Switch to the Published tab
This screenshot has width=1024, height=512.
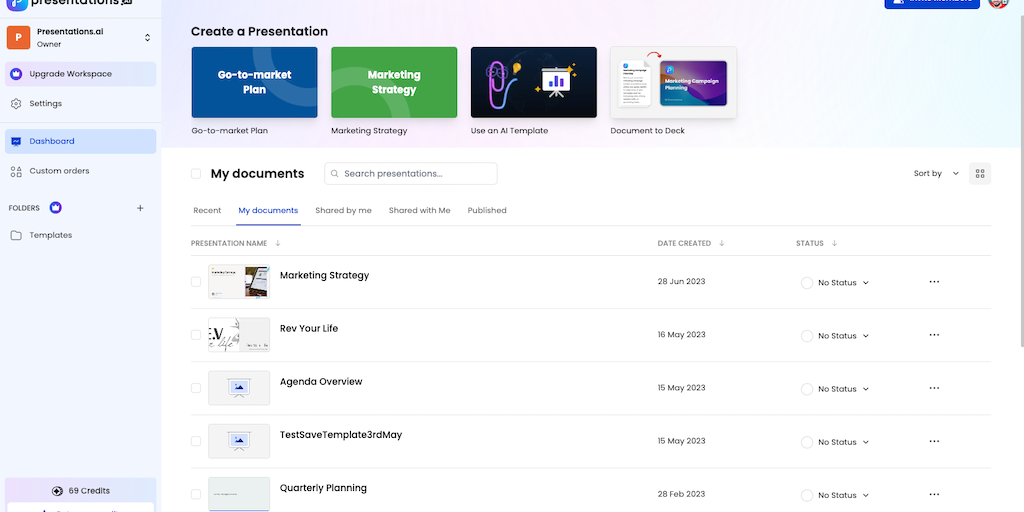click(x=487, y=211)
